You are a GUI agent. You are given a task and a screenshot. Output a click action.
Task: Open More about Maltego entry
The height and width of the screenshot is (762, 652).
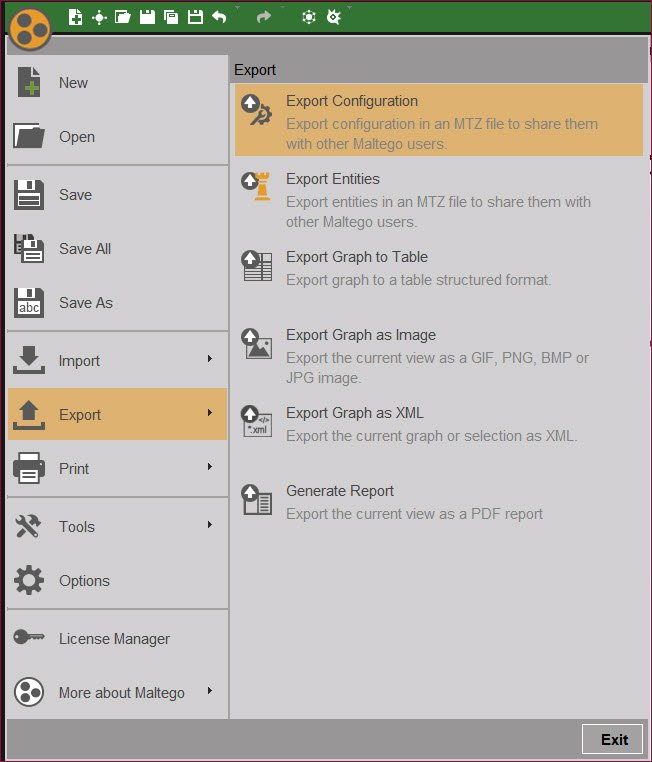pyautogui.click(x=118, y=692)
